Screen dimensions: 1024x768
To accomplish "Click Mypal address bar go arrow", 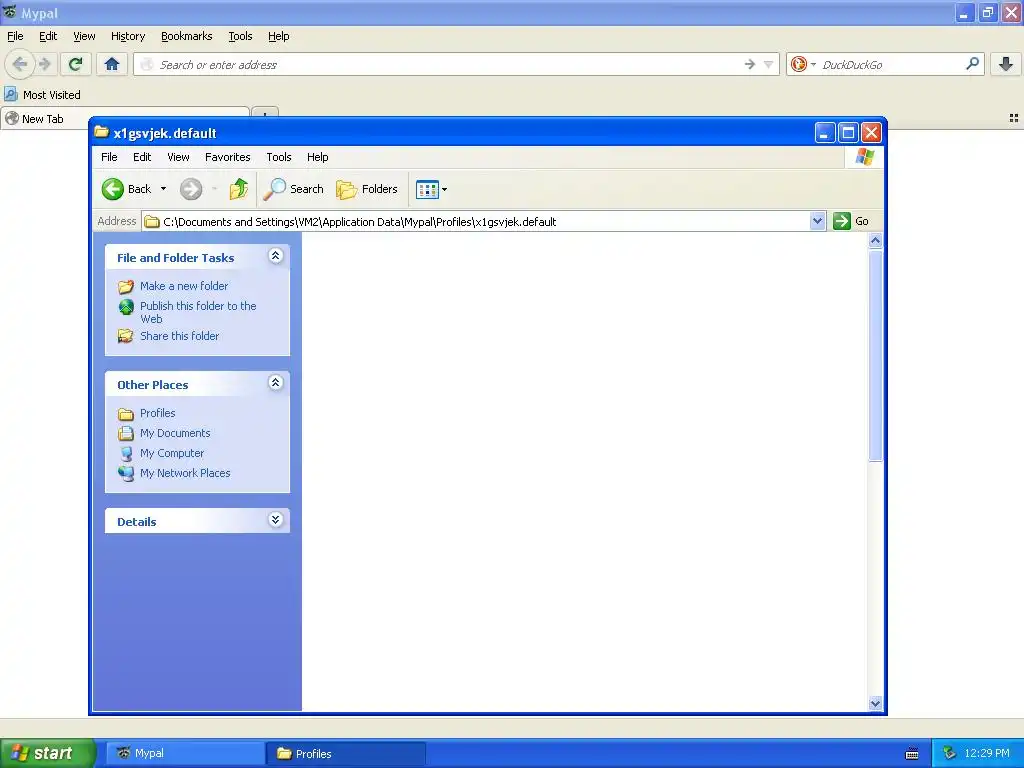I will click(750, 65).
